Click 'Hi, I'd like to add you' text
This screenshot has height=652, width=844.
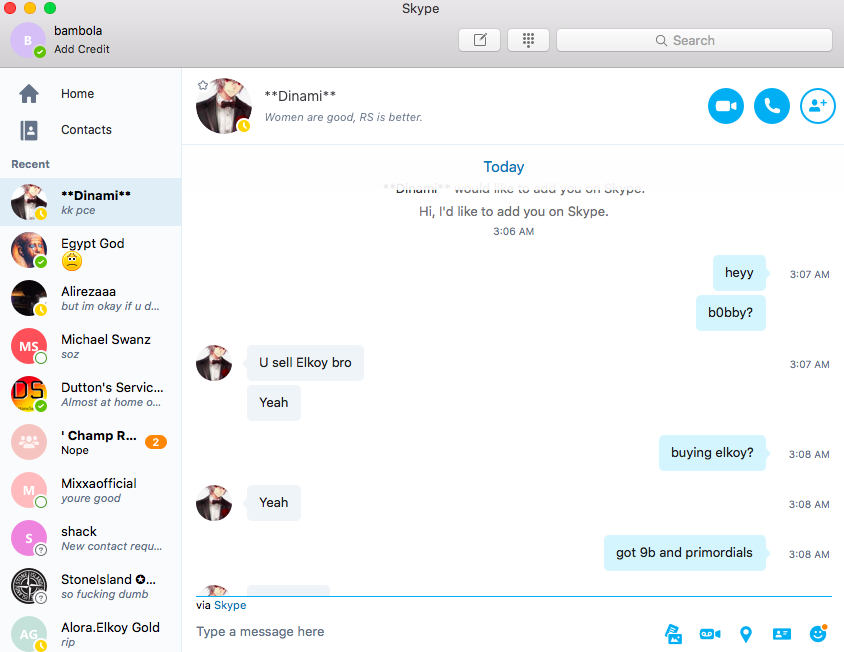(x=514, y=212)
